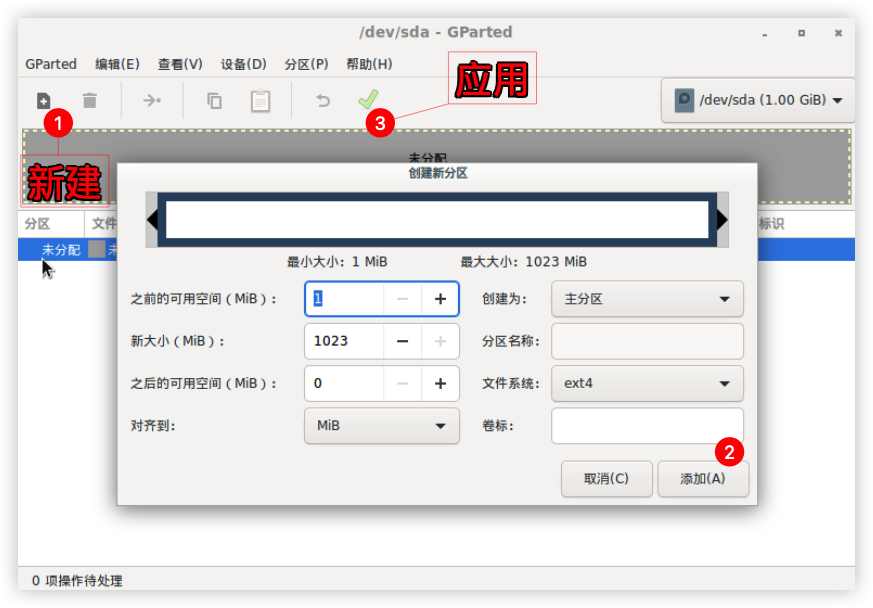Click the 最小大小: 1 MiB label
Screen dimensions: 873x608
tap(337, 262)
